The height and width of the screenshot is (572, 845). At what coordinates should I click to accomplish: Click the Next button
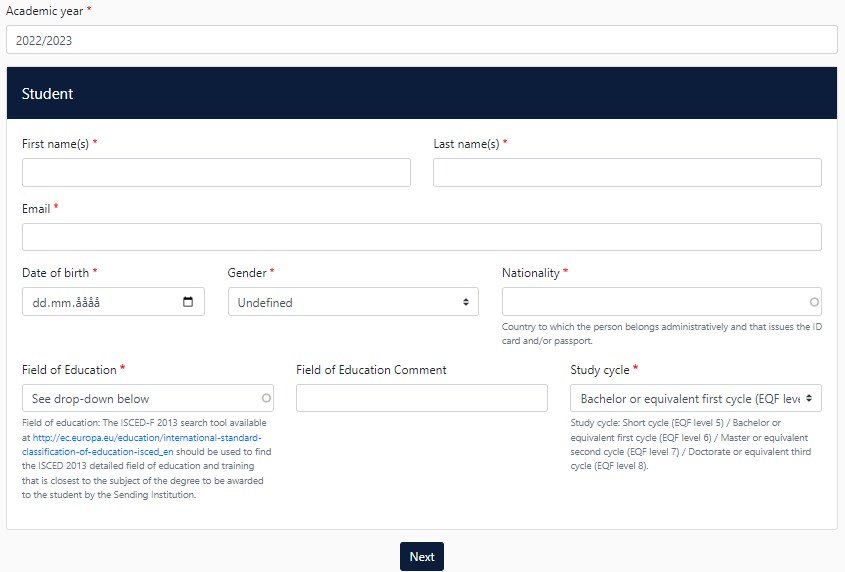coord(421,557)
